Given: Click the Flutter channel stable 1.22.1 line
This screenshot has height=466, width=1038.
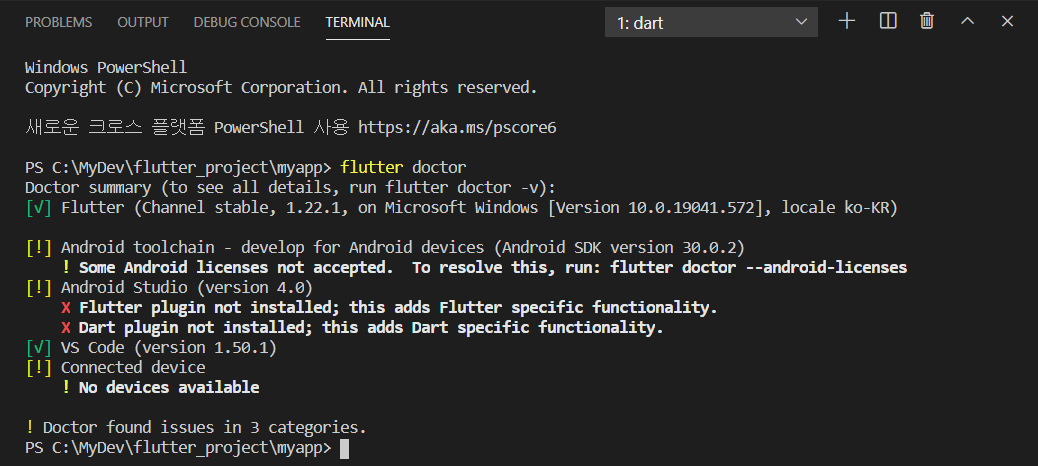Looking at the screenshot, I should (x=461, y=208).
